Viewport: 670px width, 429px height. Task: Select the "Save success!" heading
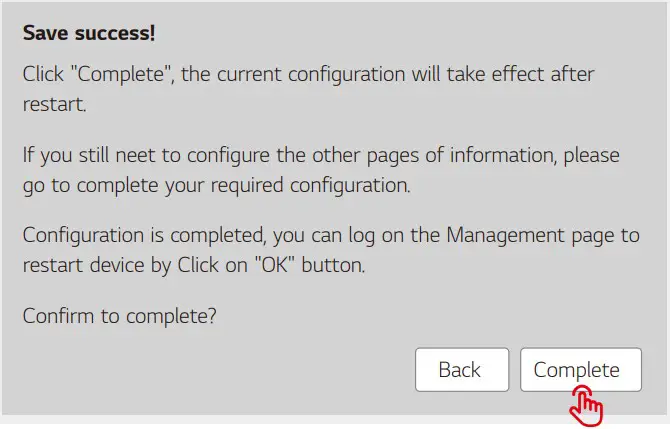[x=89, y=33]
